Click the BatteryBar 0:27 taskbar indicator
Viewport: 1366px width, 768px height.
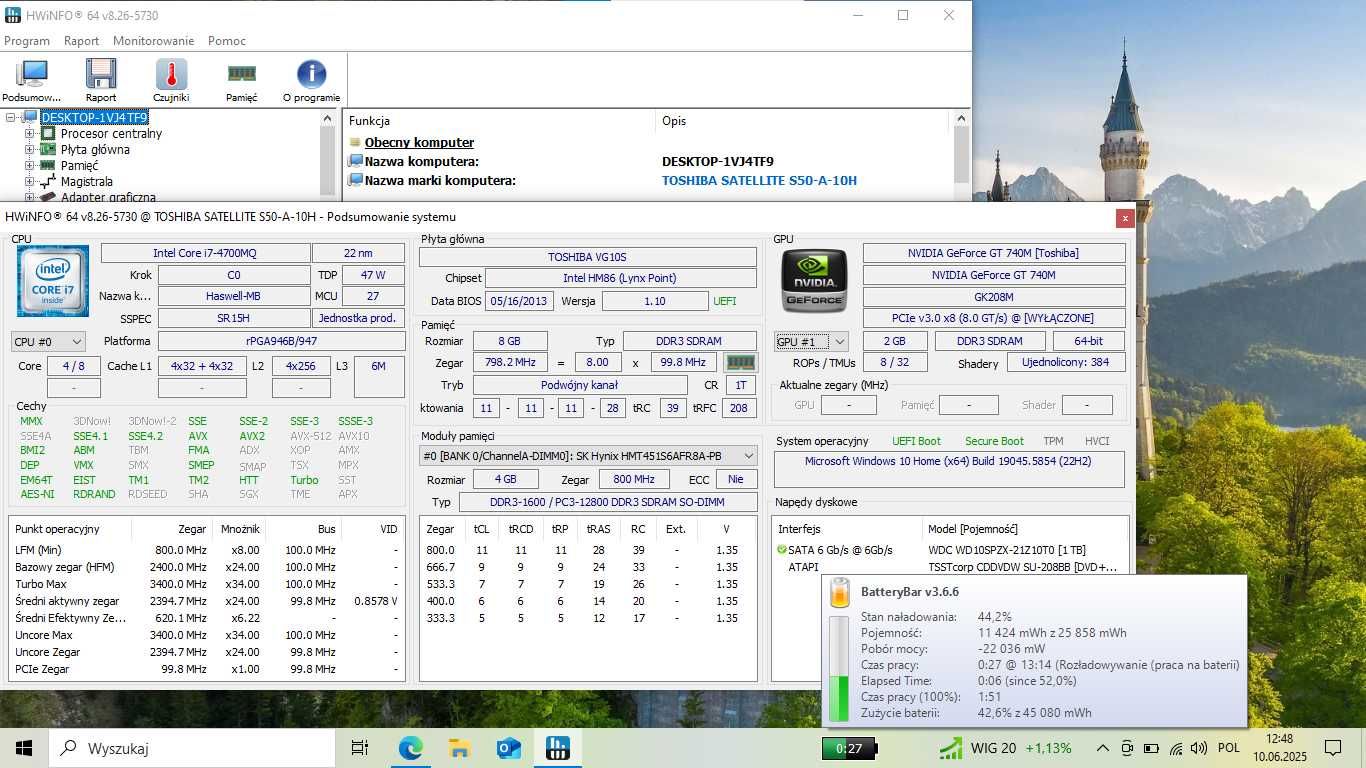[x=849, y=748]
